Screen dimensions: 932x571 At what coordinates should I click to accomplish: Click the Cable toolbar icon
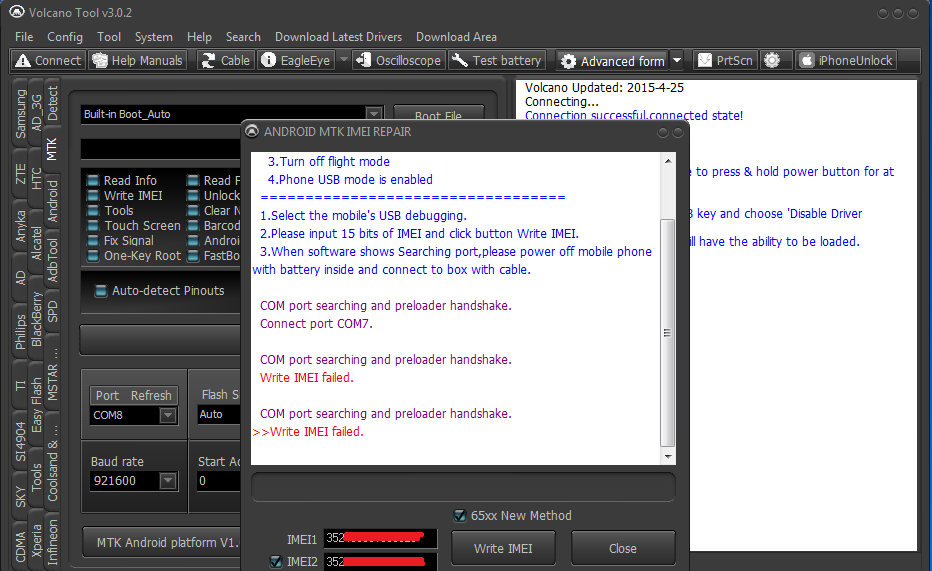coord(225,60)
